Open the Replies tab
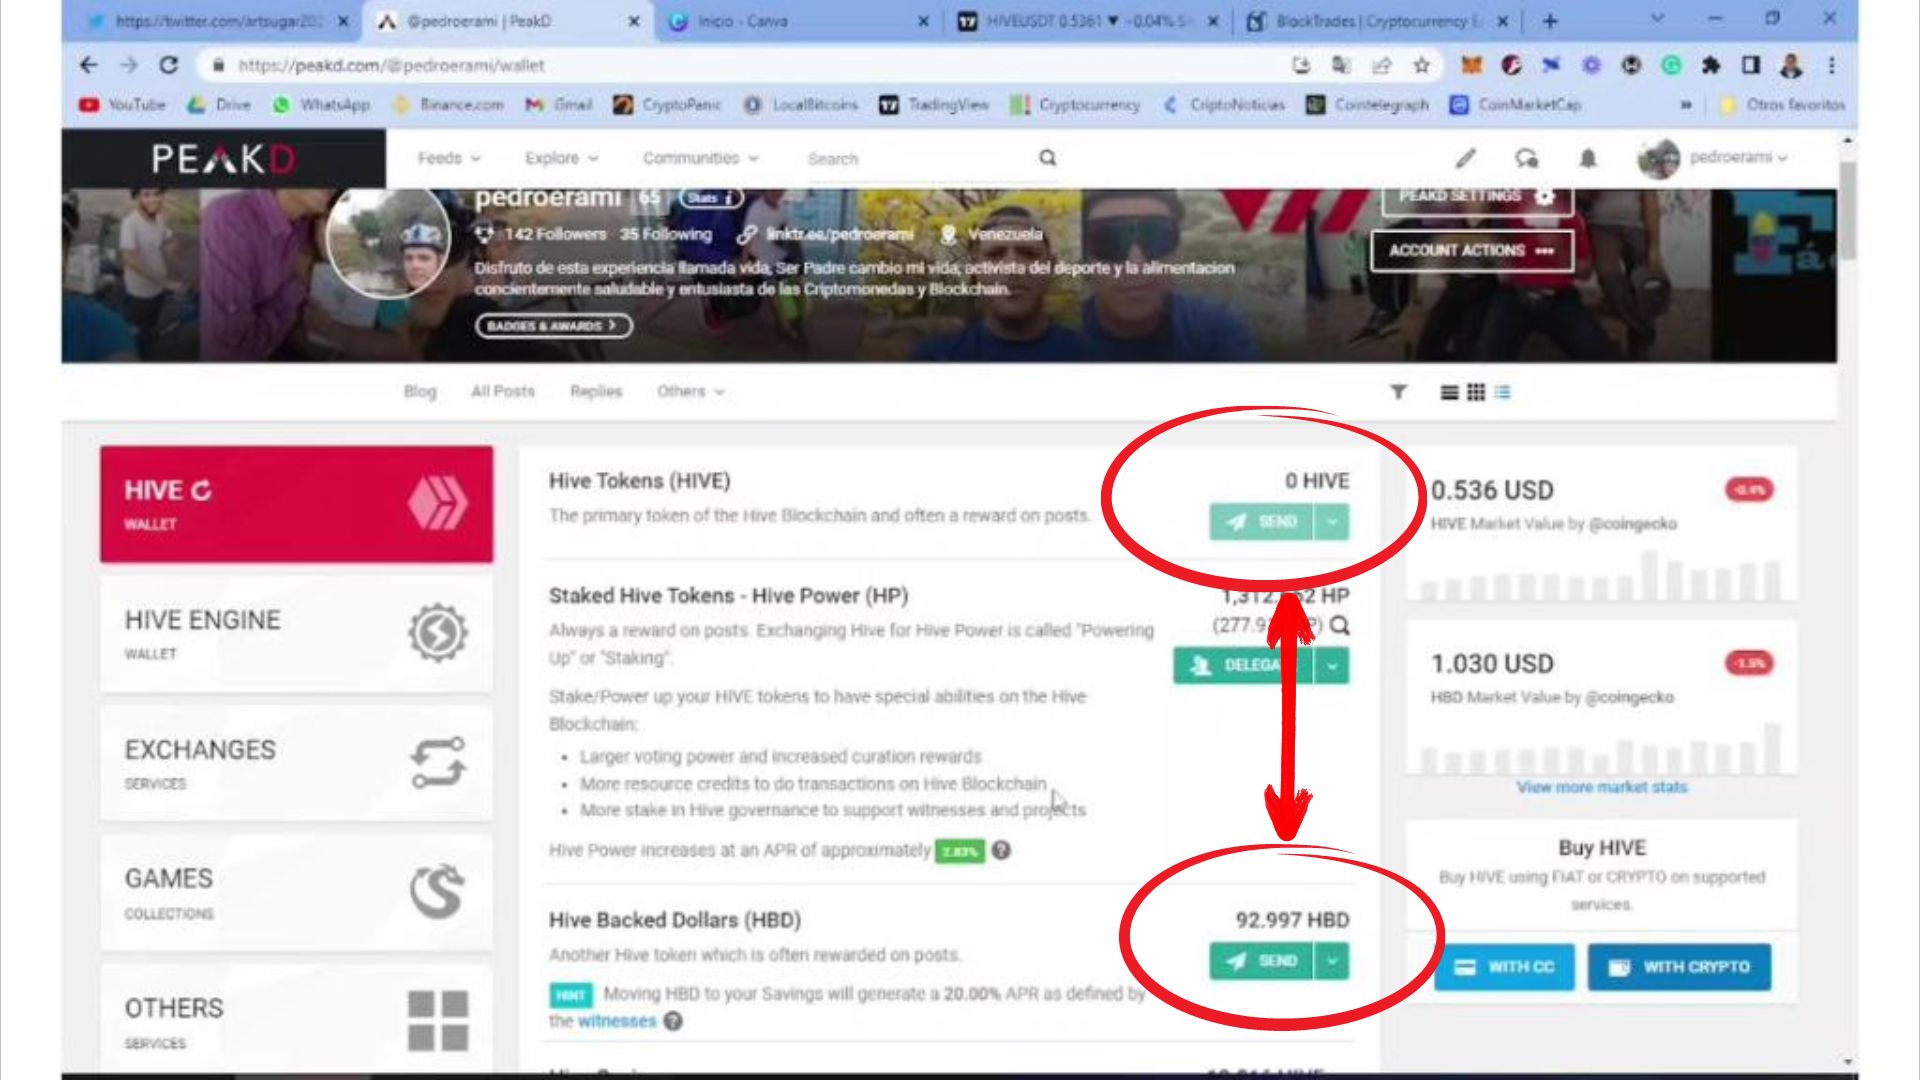 596,391
